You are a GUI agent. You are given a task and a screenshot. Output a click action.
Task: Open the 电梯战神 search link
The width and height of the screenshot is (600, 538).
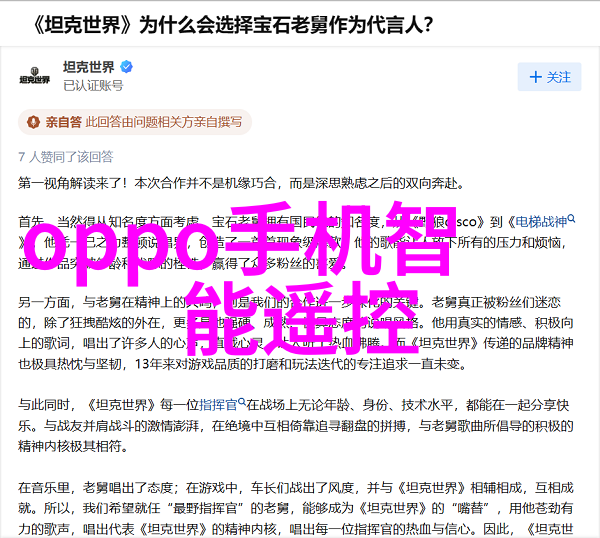pos(545,221)
